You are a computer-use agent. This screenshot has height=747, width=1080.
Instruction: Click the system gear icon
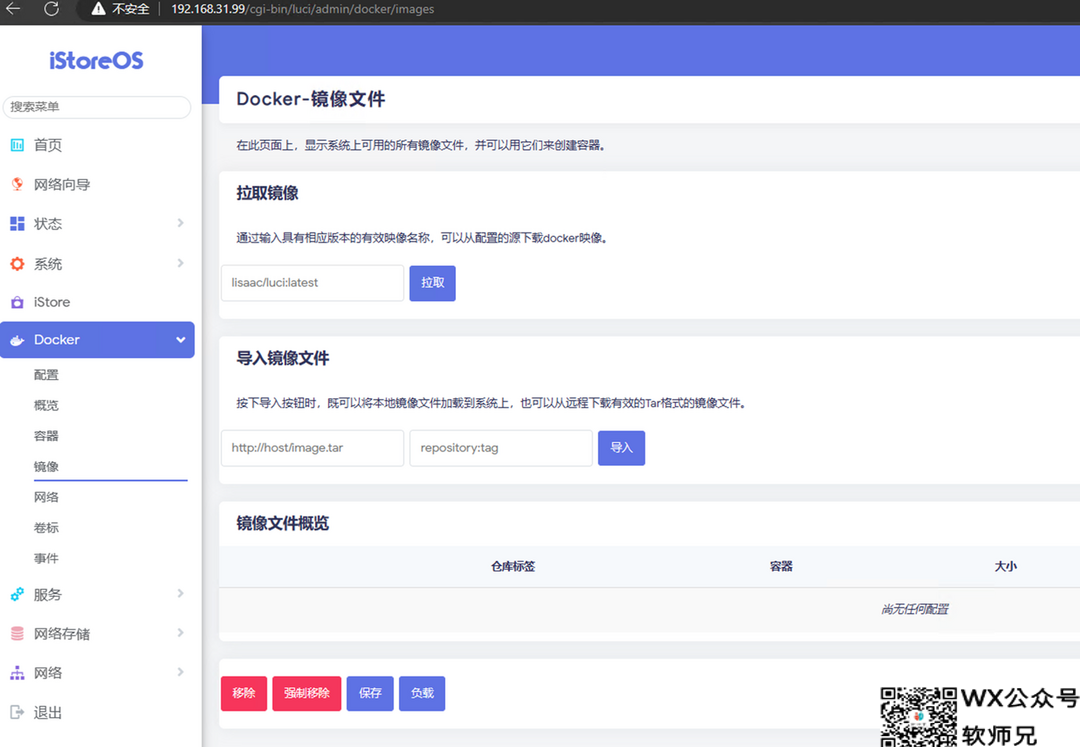click(x=17, y=264)
